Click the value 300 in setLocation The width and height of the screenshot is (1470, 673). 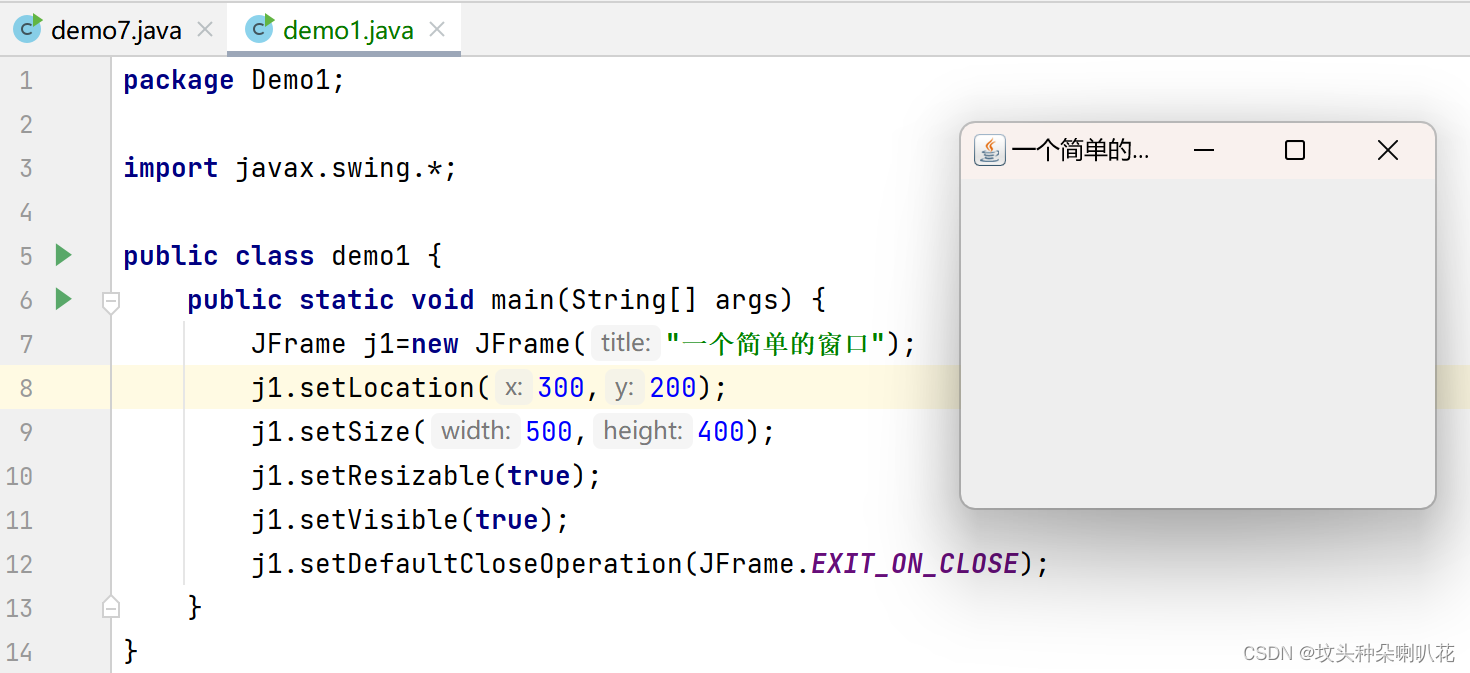coord(562,388)
